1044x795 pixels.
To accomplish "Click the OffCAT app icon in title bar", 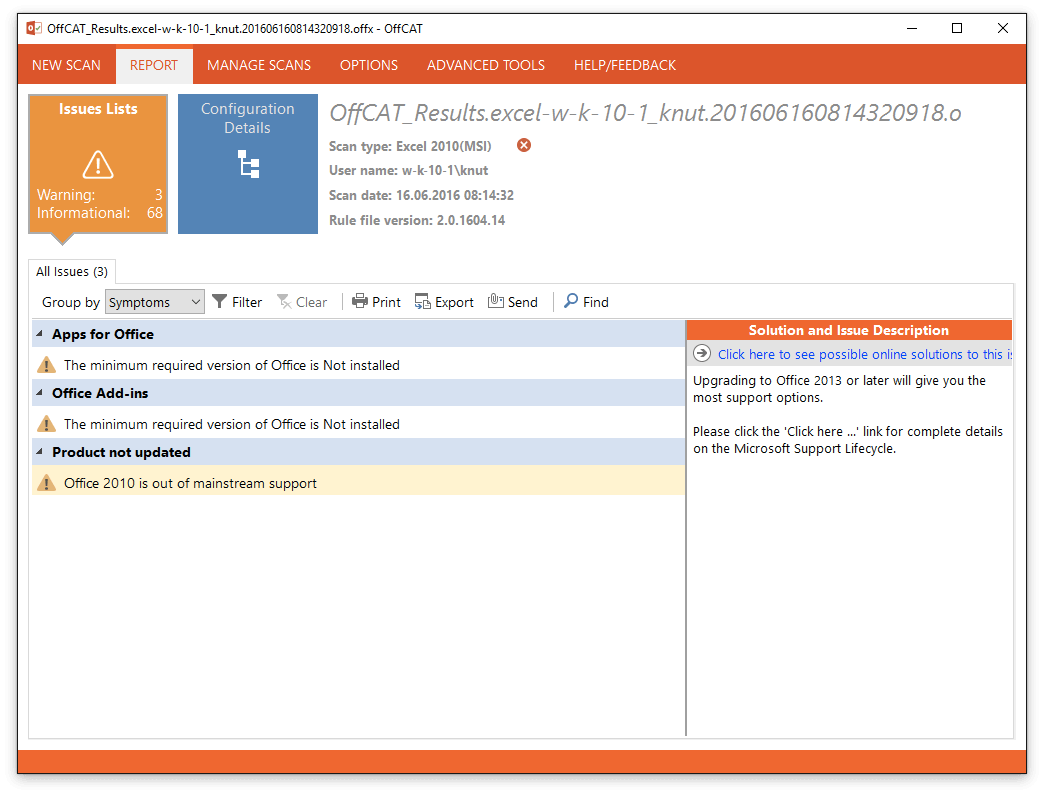I will (33, 29).
